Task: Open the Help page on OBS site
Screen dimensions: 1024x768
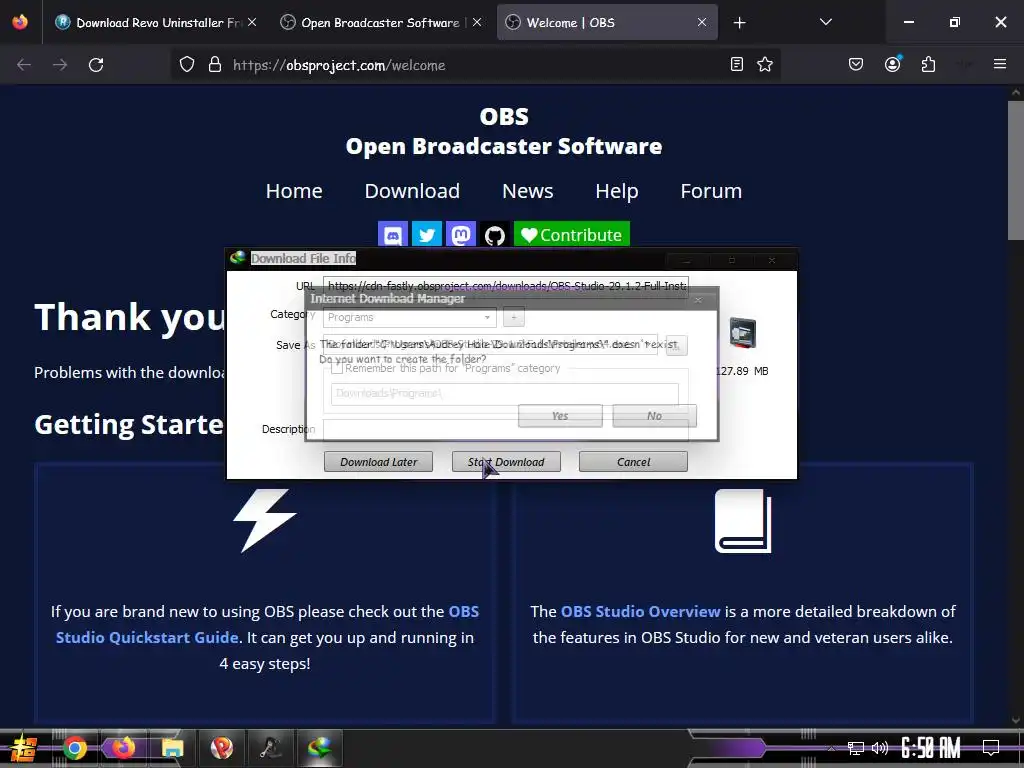Action: click(x=616, y=191)
